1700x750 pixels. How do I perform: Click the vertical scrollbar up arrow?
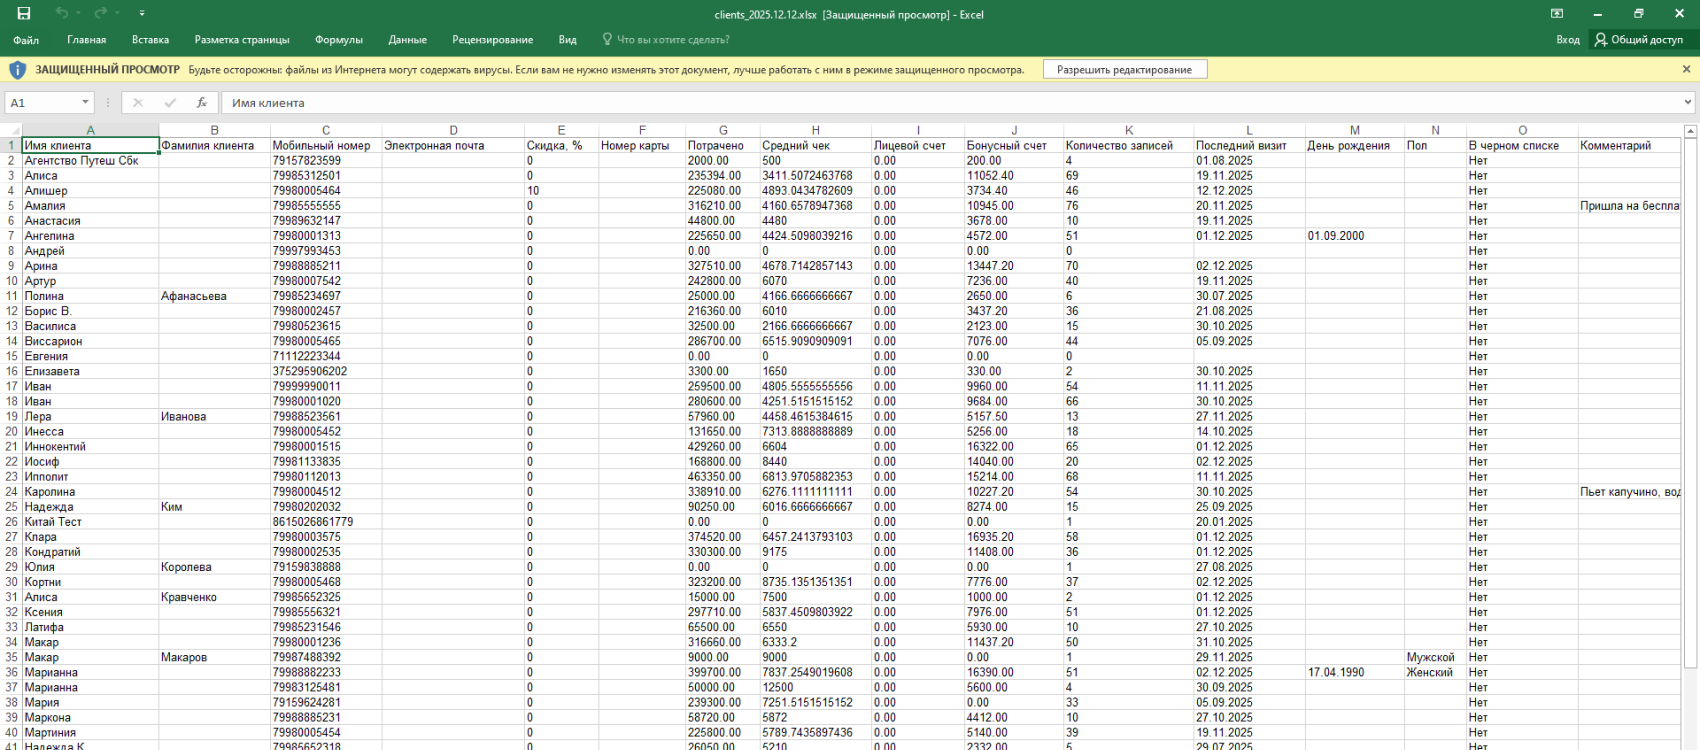tap(1691, 131)
